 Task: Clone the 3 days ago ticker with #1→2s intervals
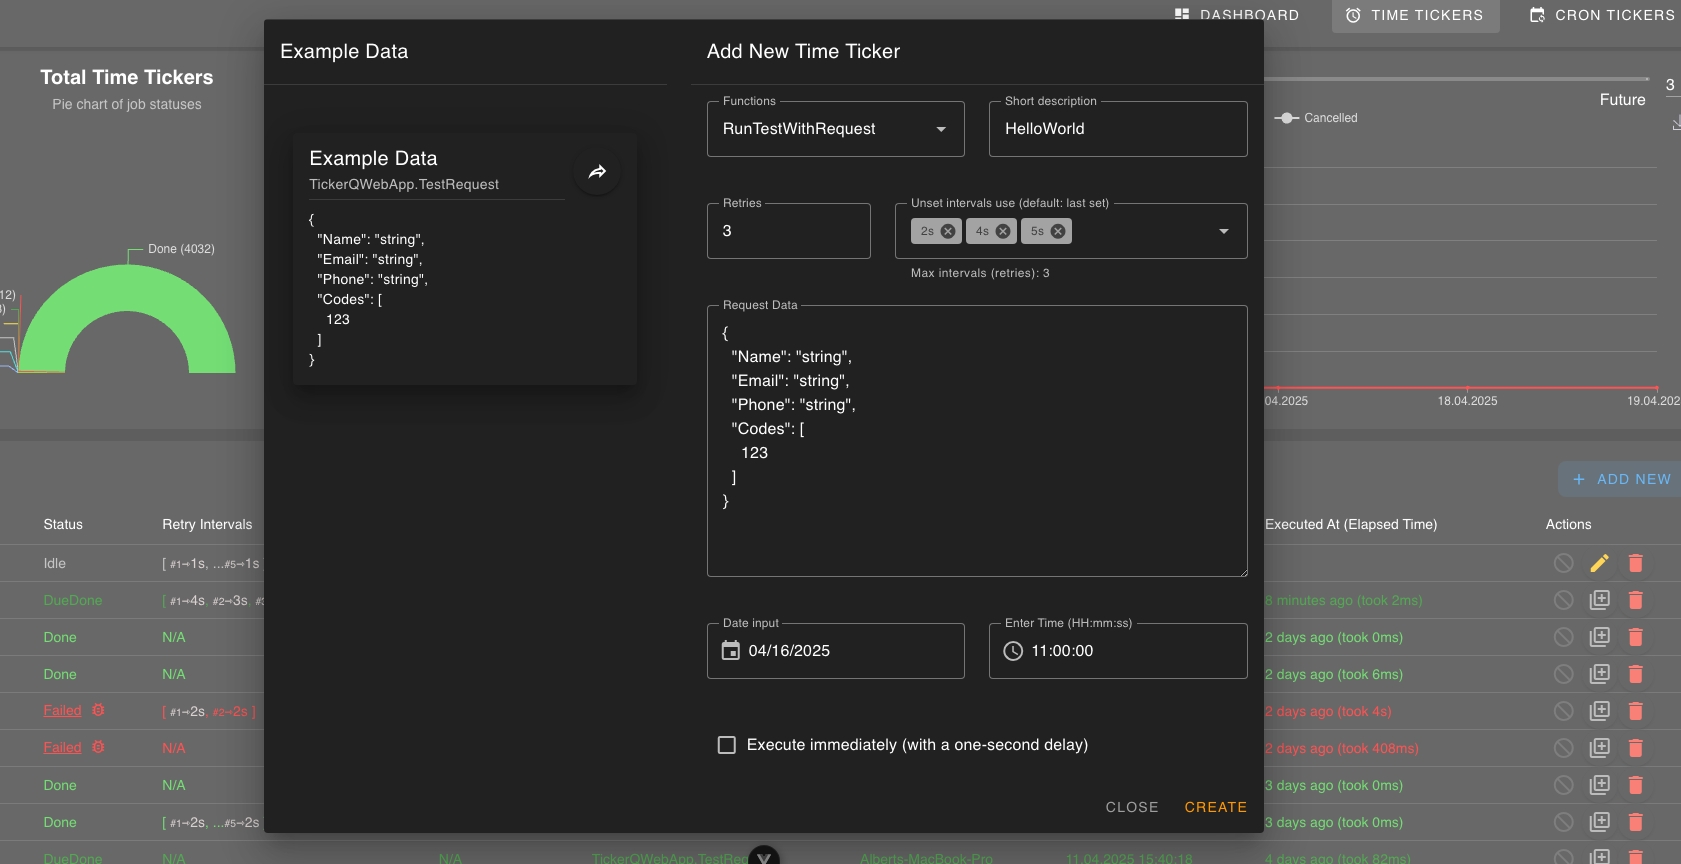click(1600, 822)
